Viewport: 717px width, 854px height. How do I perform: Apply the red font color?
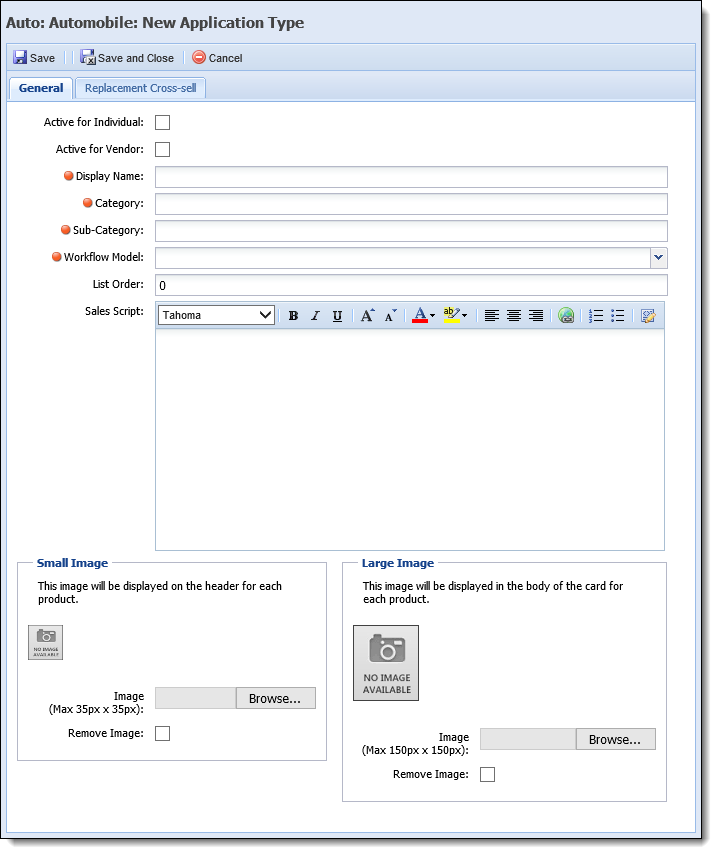[420, 315]
